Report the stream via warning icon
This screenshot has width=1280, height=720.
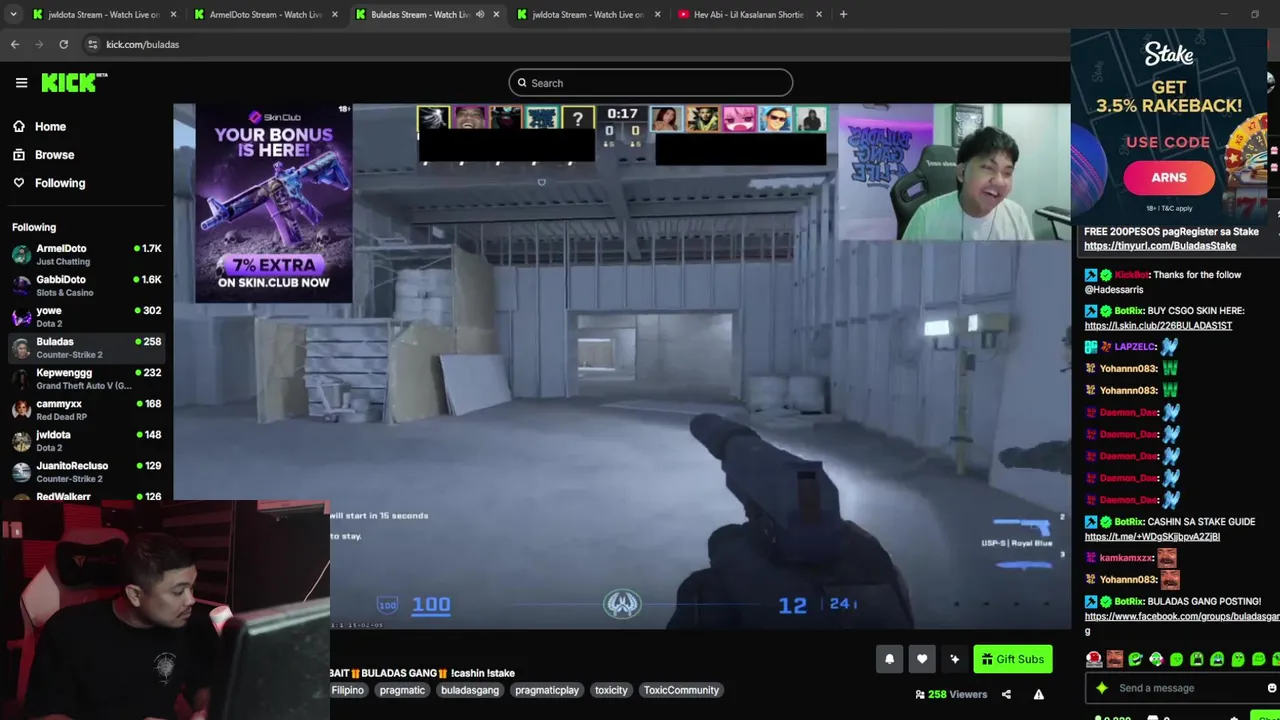click(1039, 694)
